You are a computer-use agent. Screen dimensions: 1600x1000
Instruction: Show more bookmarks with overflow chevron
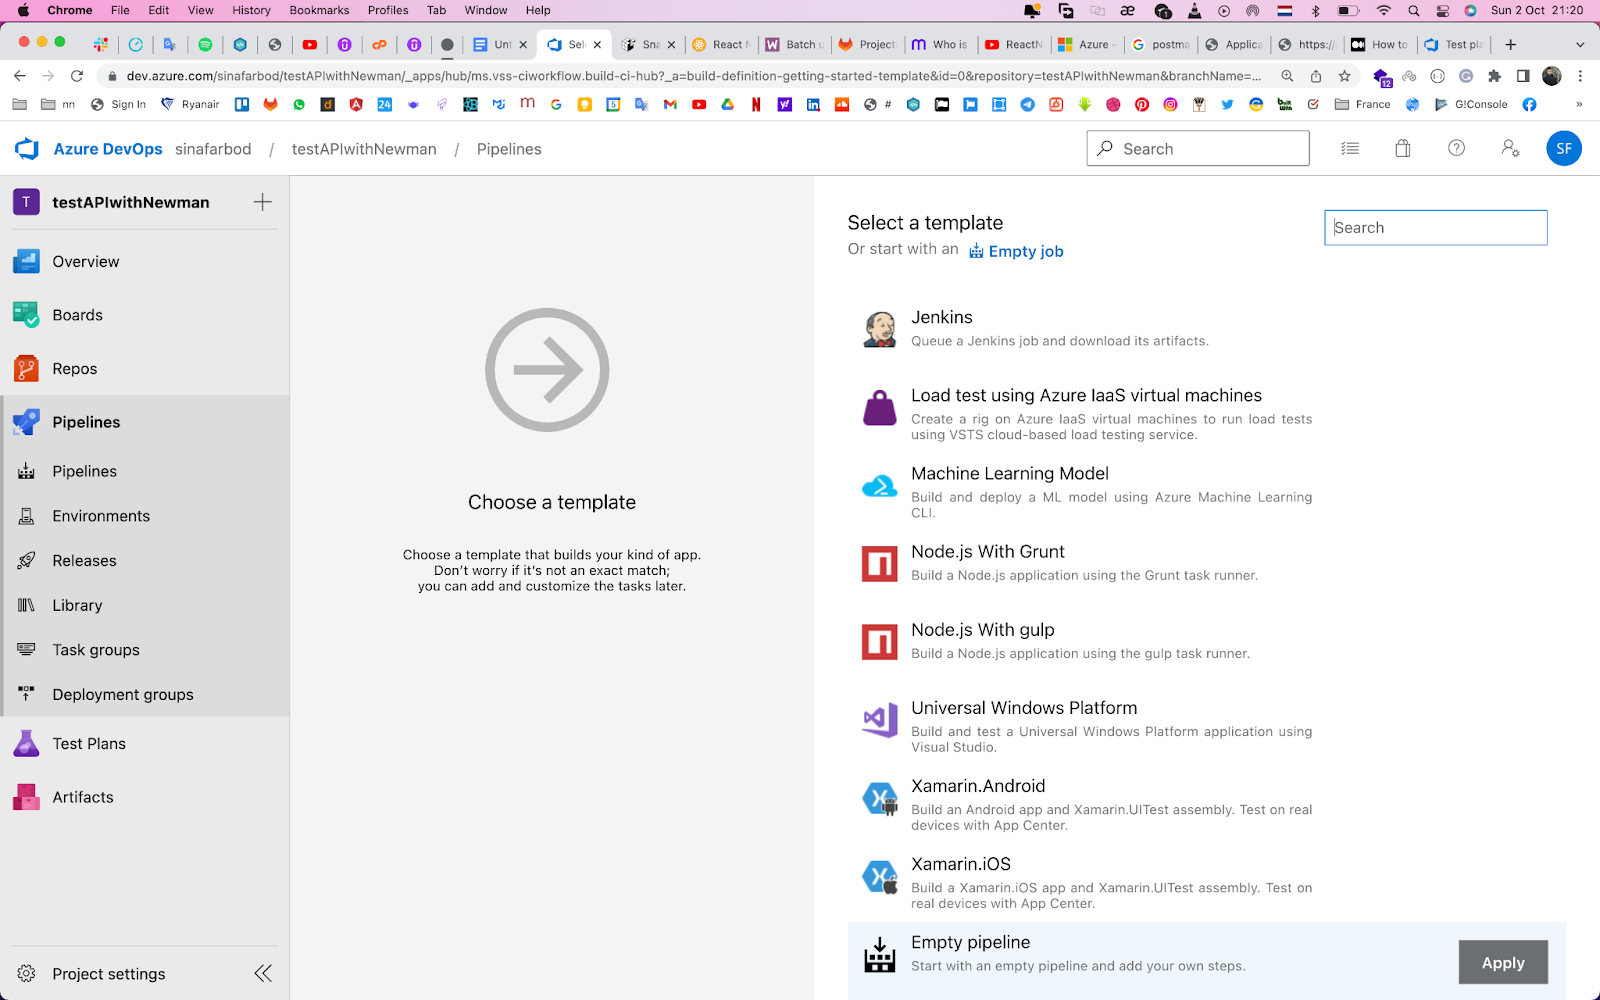click(x=1579, y=104)
